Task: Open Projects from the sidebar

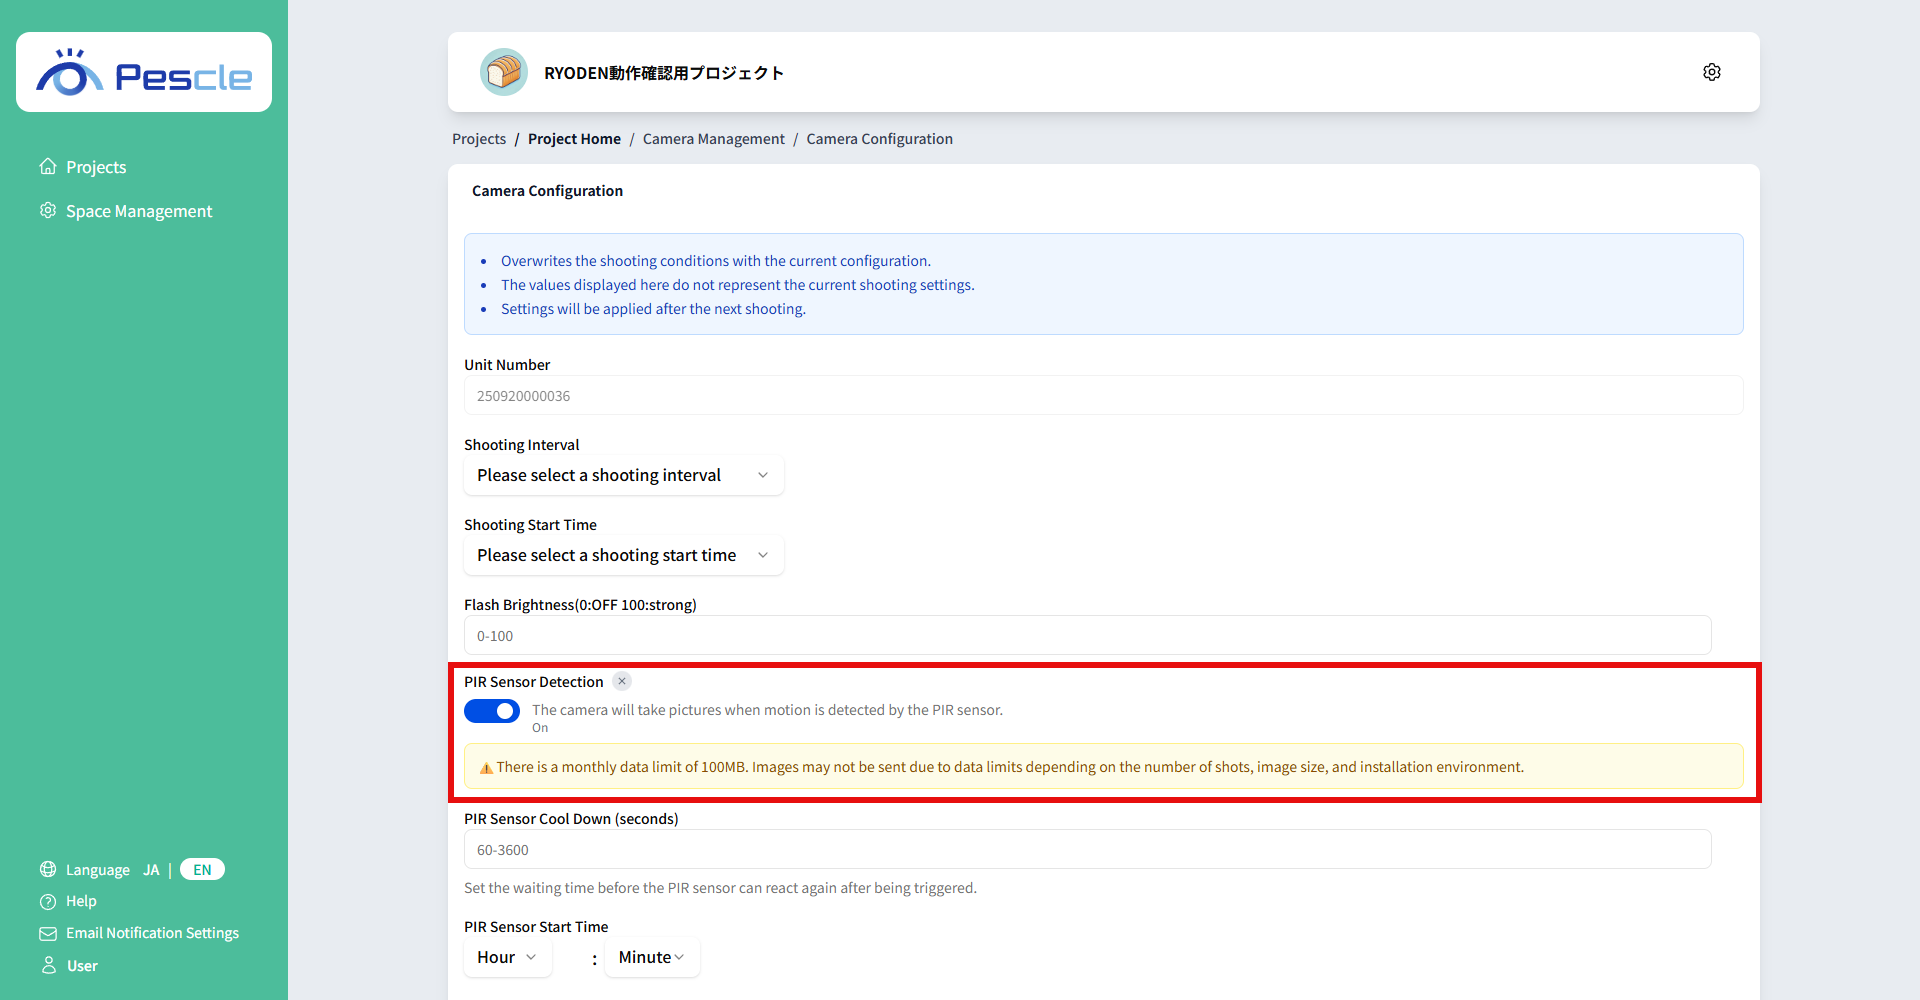Action: [x=96, y=167]
